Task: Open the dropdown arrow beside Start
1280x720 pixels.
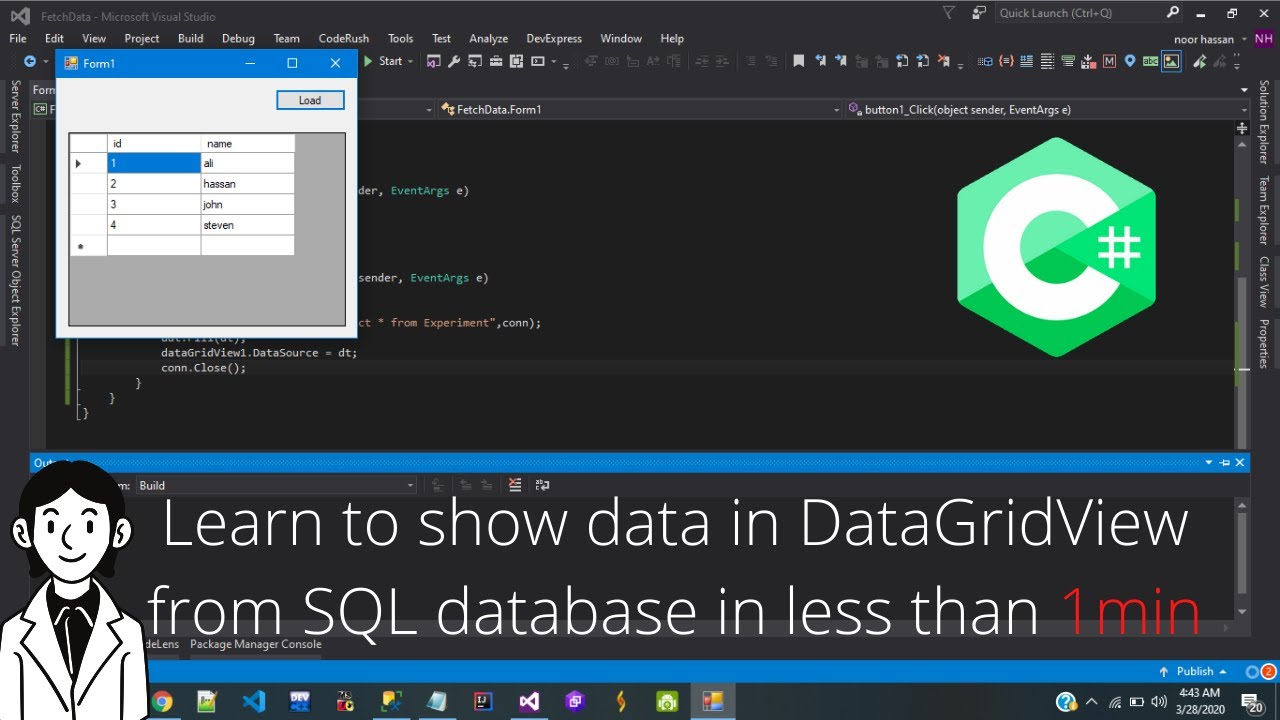Action: 410,61
